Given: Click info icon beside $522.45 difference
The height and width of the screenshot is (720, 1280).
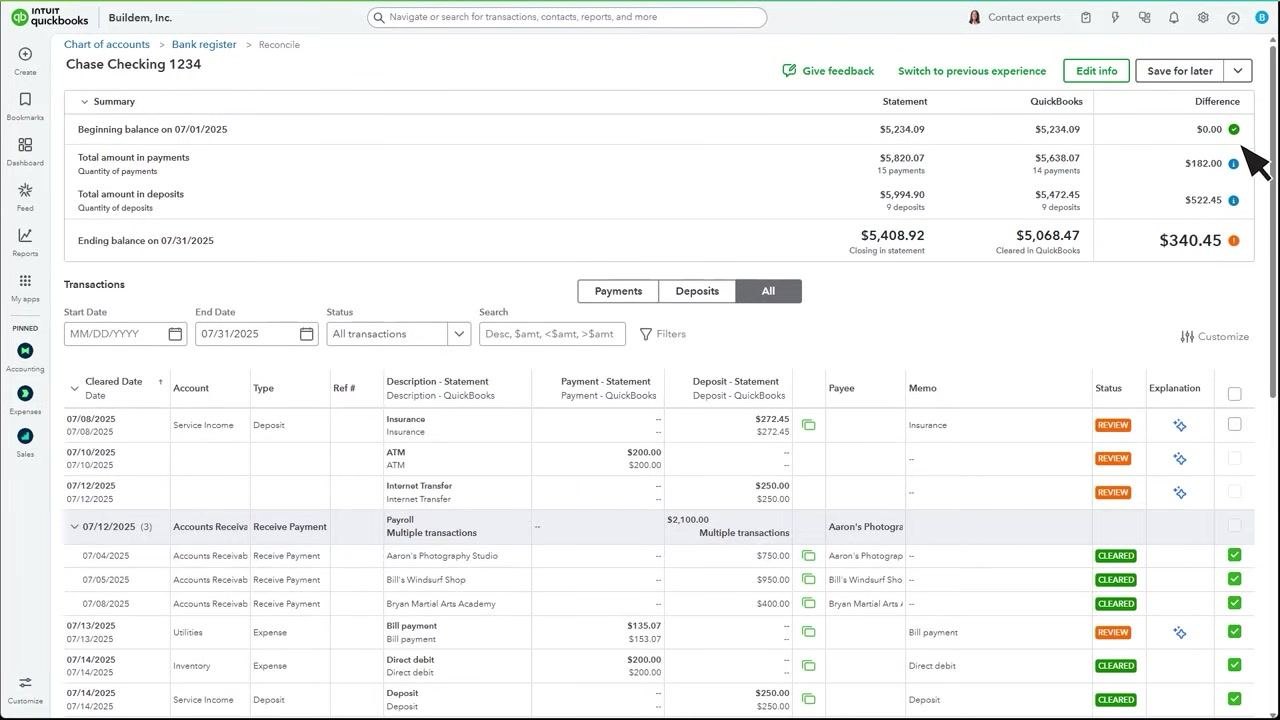Looking at the screenshot, I should pos(1233,201).
